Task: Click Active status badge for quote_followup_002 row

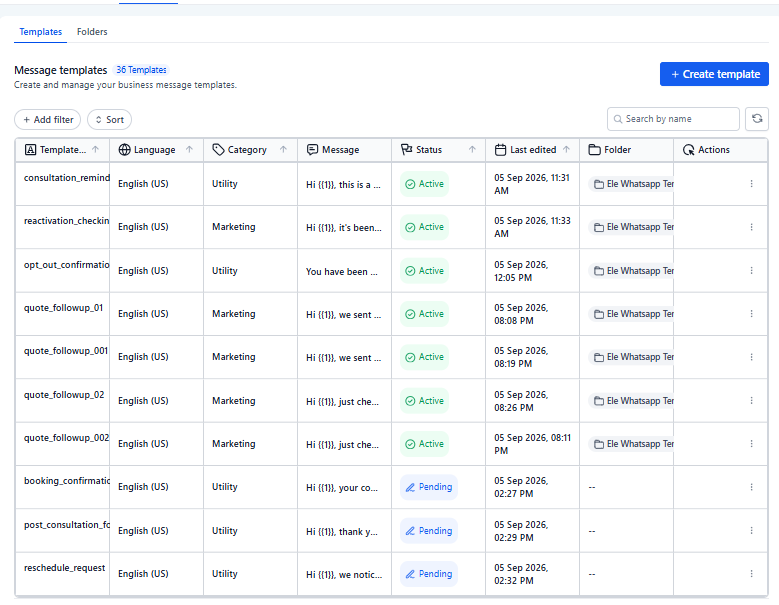Action: point(424,444)
